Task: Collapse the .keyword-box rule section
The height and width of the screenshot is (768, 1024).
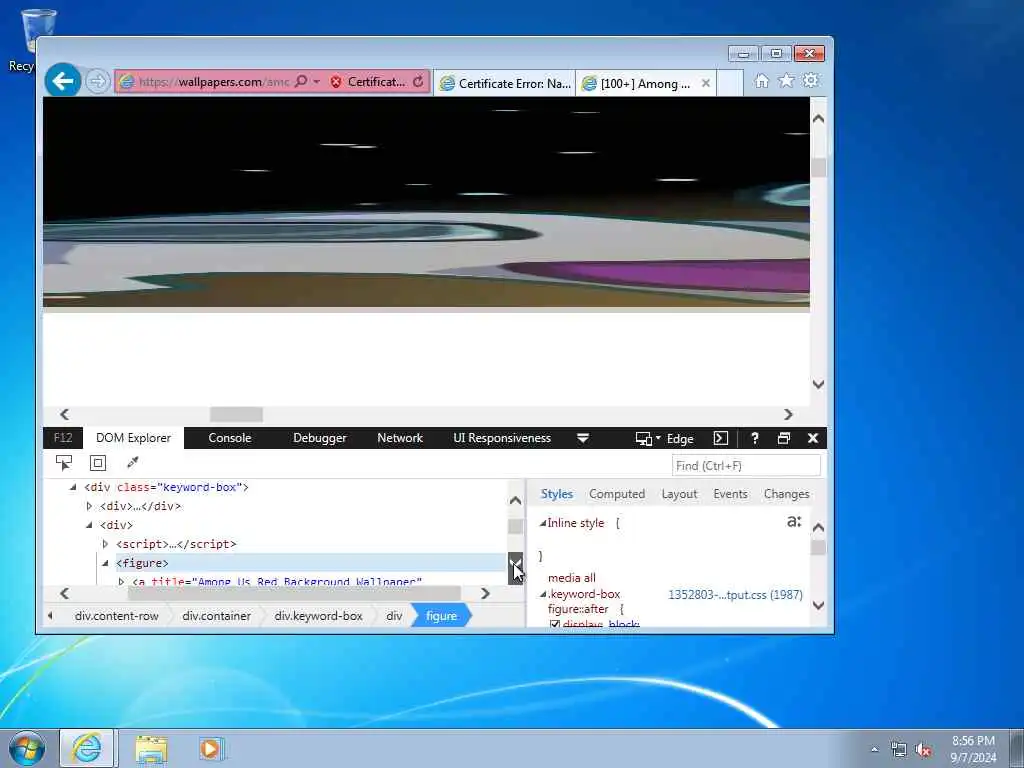Action: click(x=542, y=594)
